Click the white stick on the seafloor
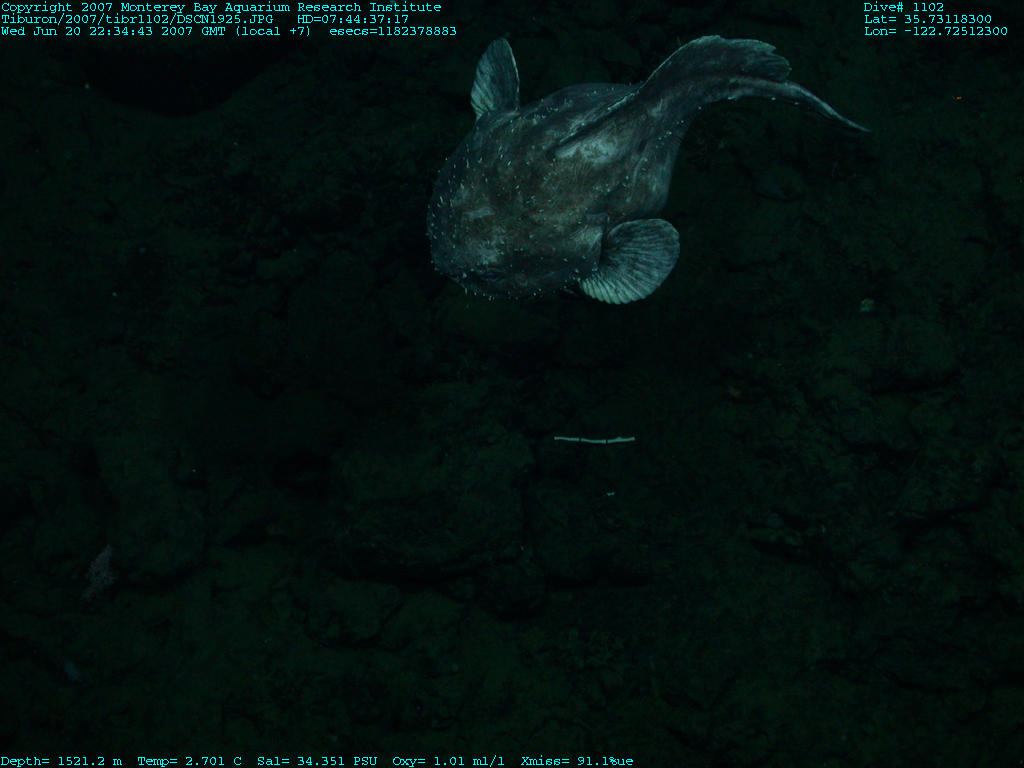The height and width of the screenshot is (768, 1024). point(594,439)
